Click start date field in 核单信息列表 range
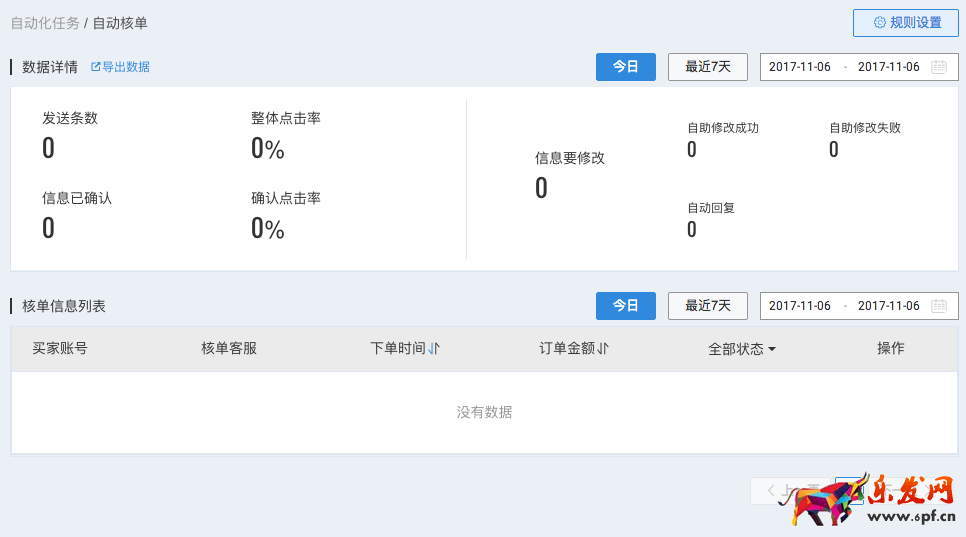Image resolution: width=966 pixels, height=537 pixels. tap(800, 306)
